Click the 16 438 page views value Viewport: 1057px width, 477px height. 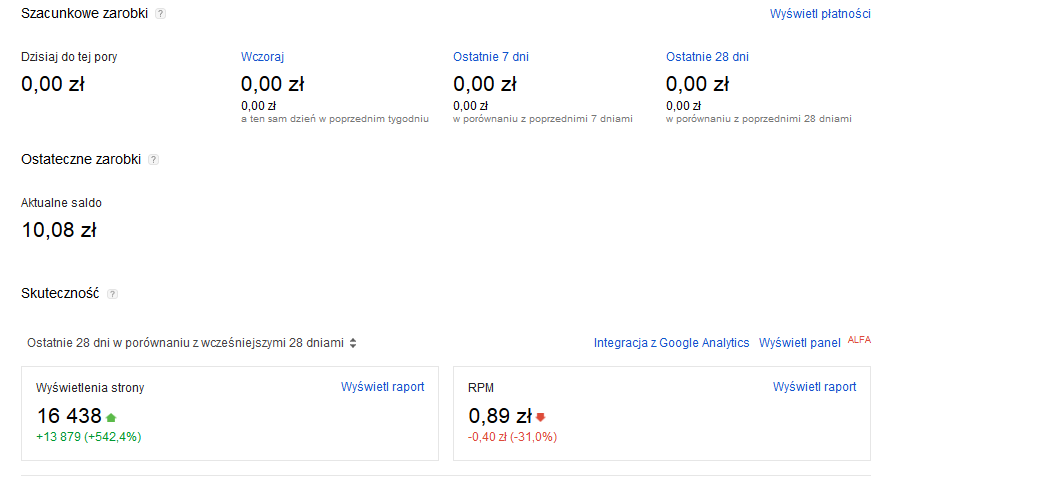tap(69, 416)
